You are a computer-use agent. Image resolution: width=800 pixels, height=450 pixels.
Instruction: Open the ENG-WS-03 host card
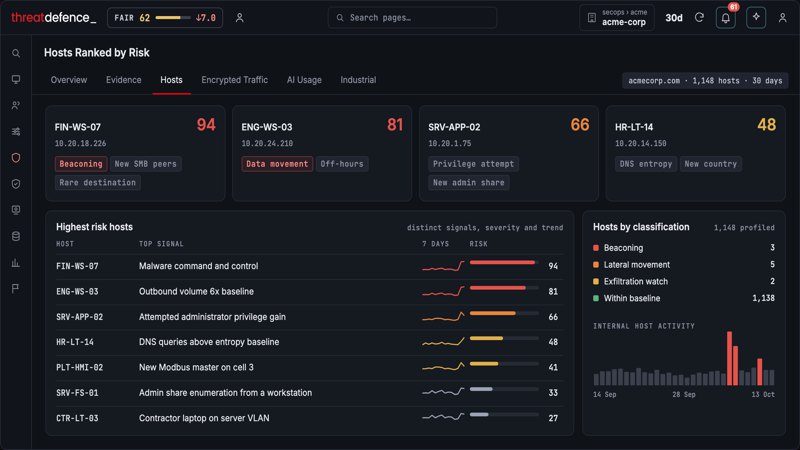[322, 154]
